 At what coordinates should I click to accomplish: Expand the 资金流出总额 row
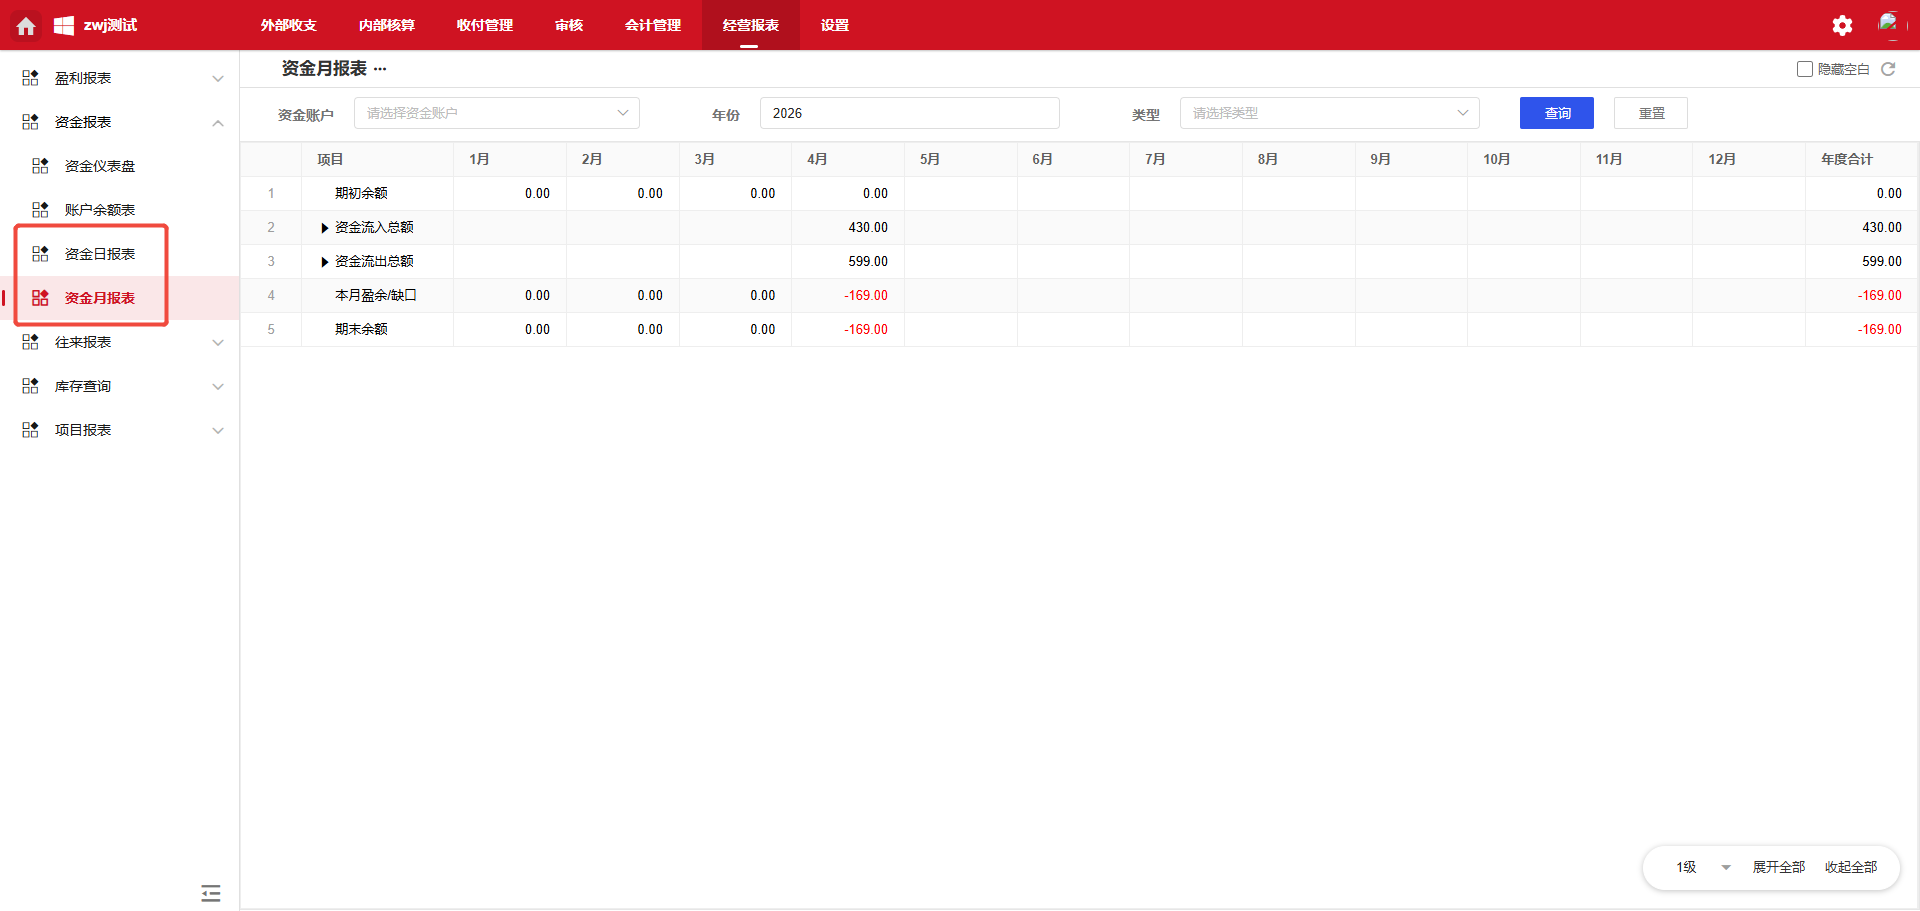324,262
